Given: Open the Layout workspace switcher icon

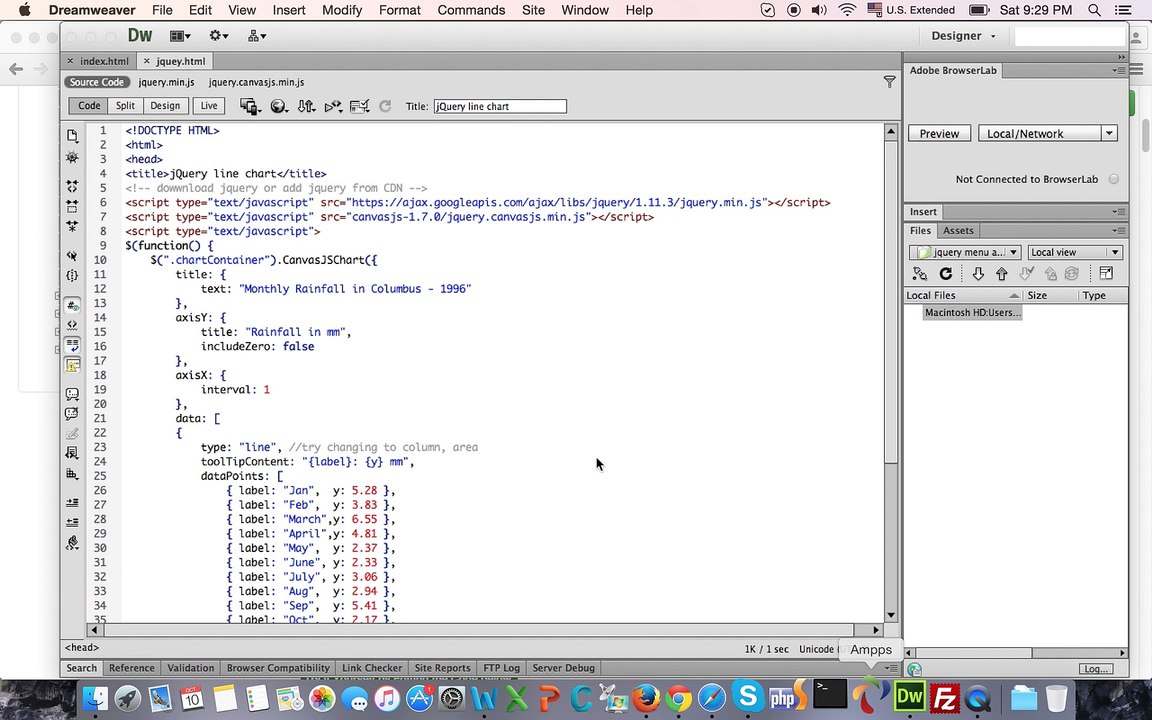Looking at the screenshot, I should [180, 36].
